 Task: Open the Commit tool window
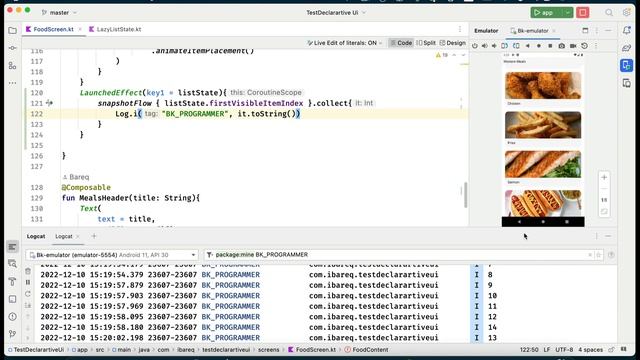click(x=13, y=48)
